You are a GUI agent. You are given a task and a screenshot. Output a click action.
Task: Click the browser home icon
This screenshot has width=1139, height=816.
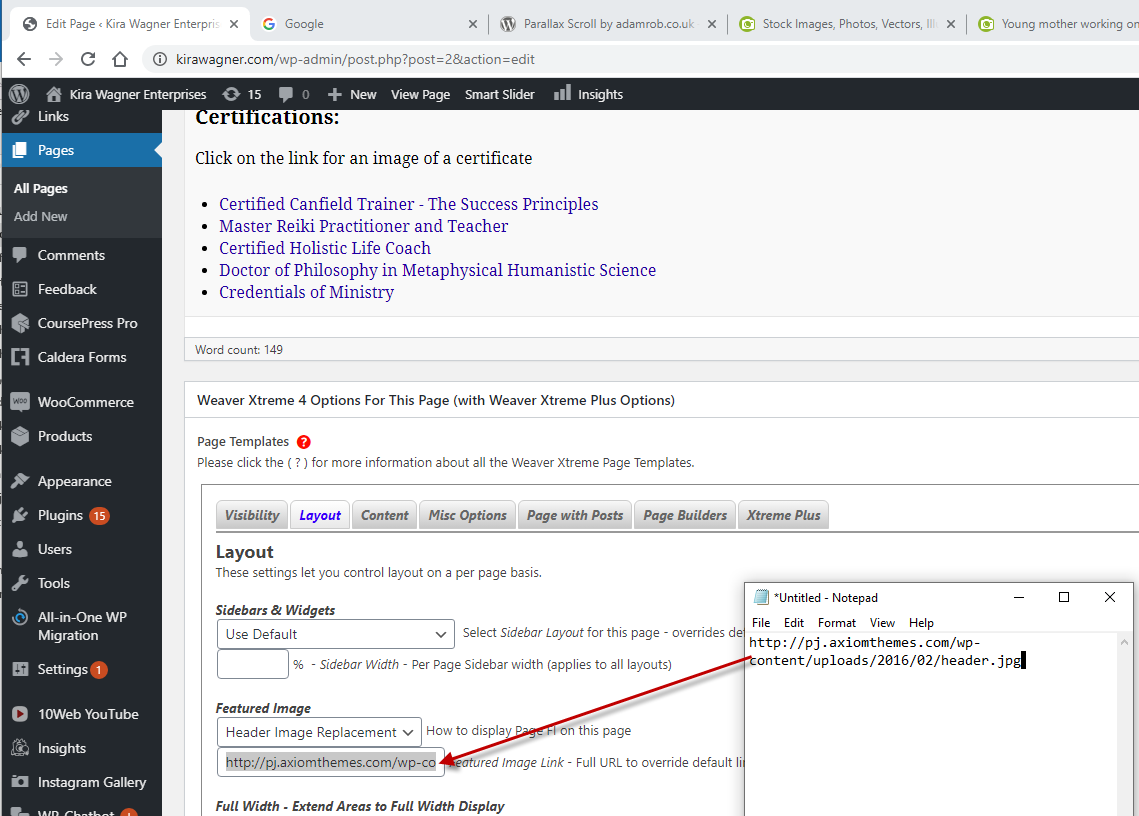click(119, 59)
